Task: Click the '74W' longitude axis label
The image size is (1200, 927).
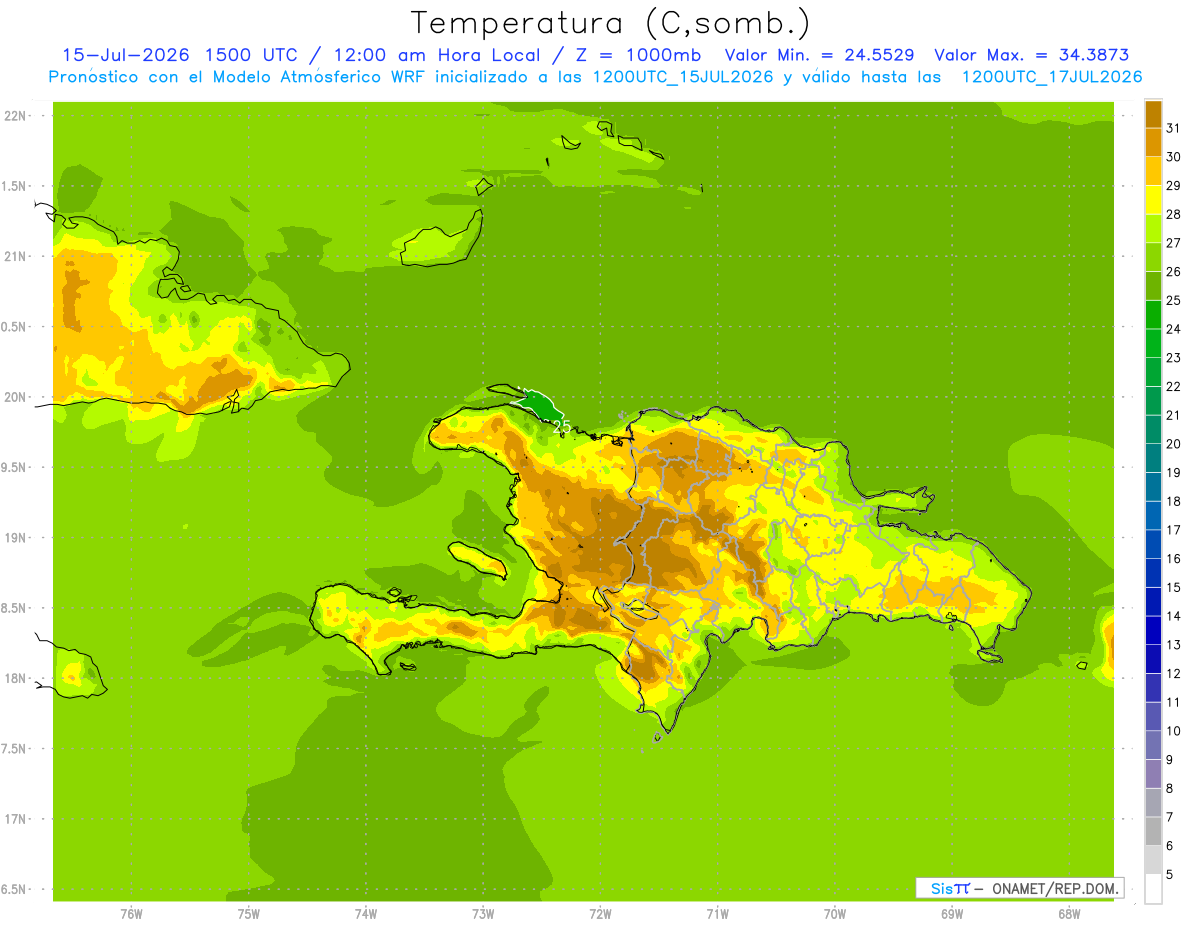Action: click(366, 913)
